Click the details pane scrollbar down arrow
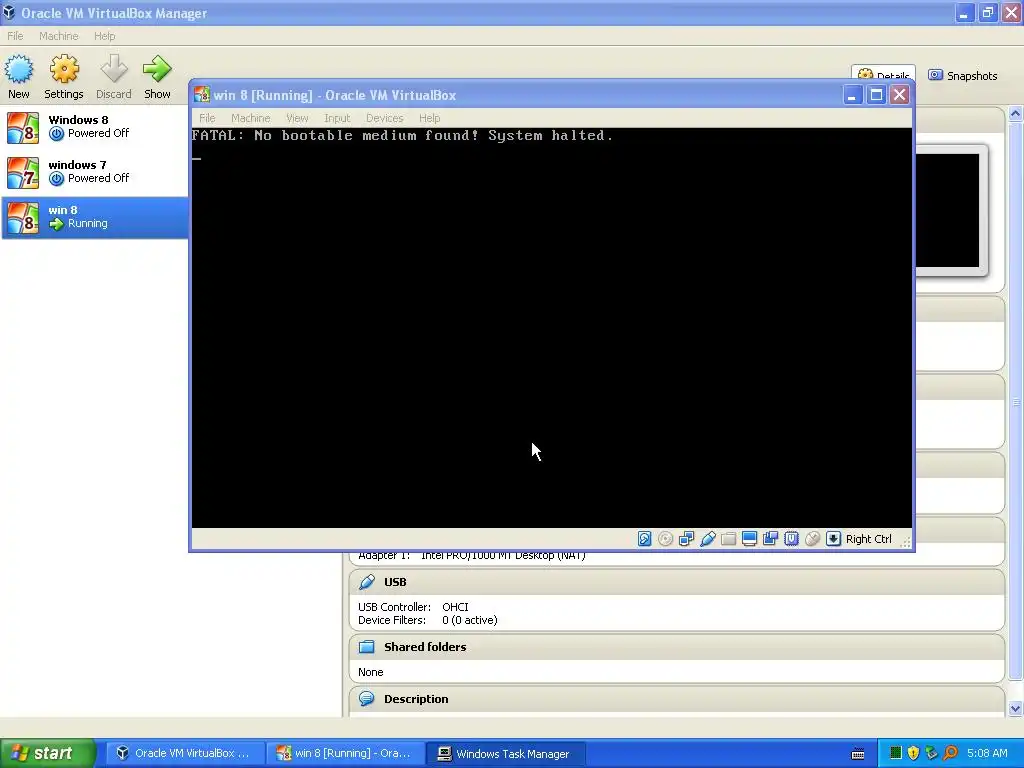Viewport: 1024px width, 768px height. tap(1016, 709)
